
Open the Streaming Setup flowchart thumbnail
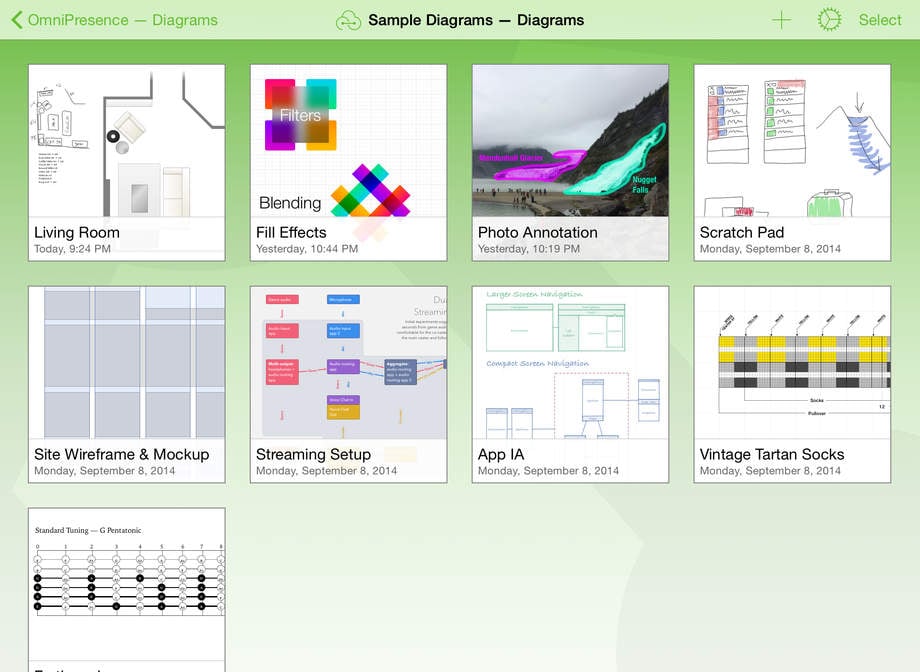(349, 362)
